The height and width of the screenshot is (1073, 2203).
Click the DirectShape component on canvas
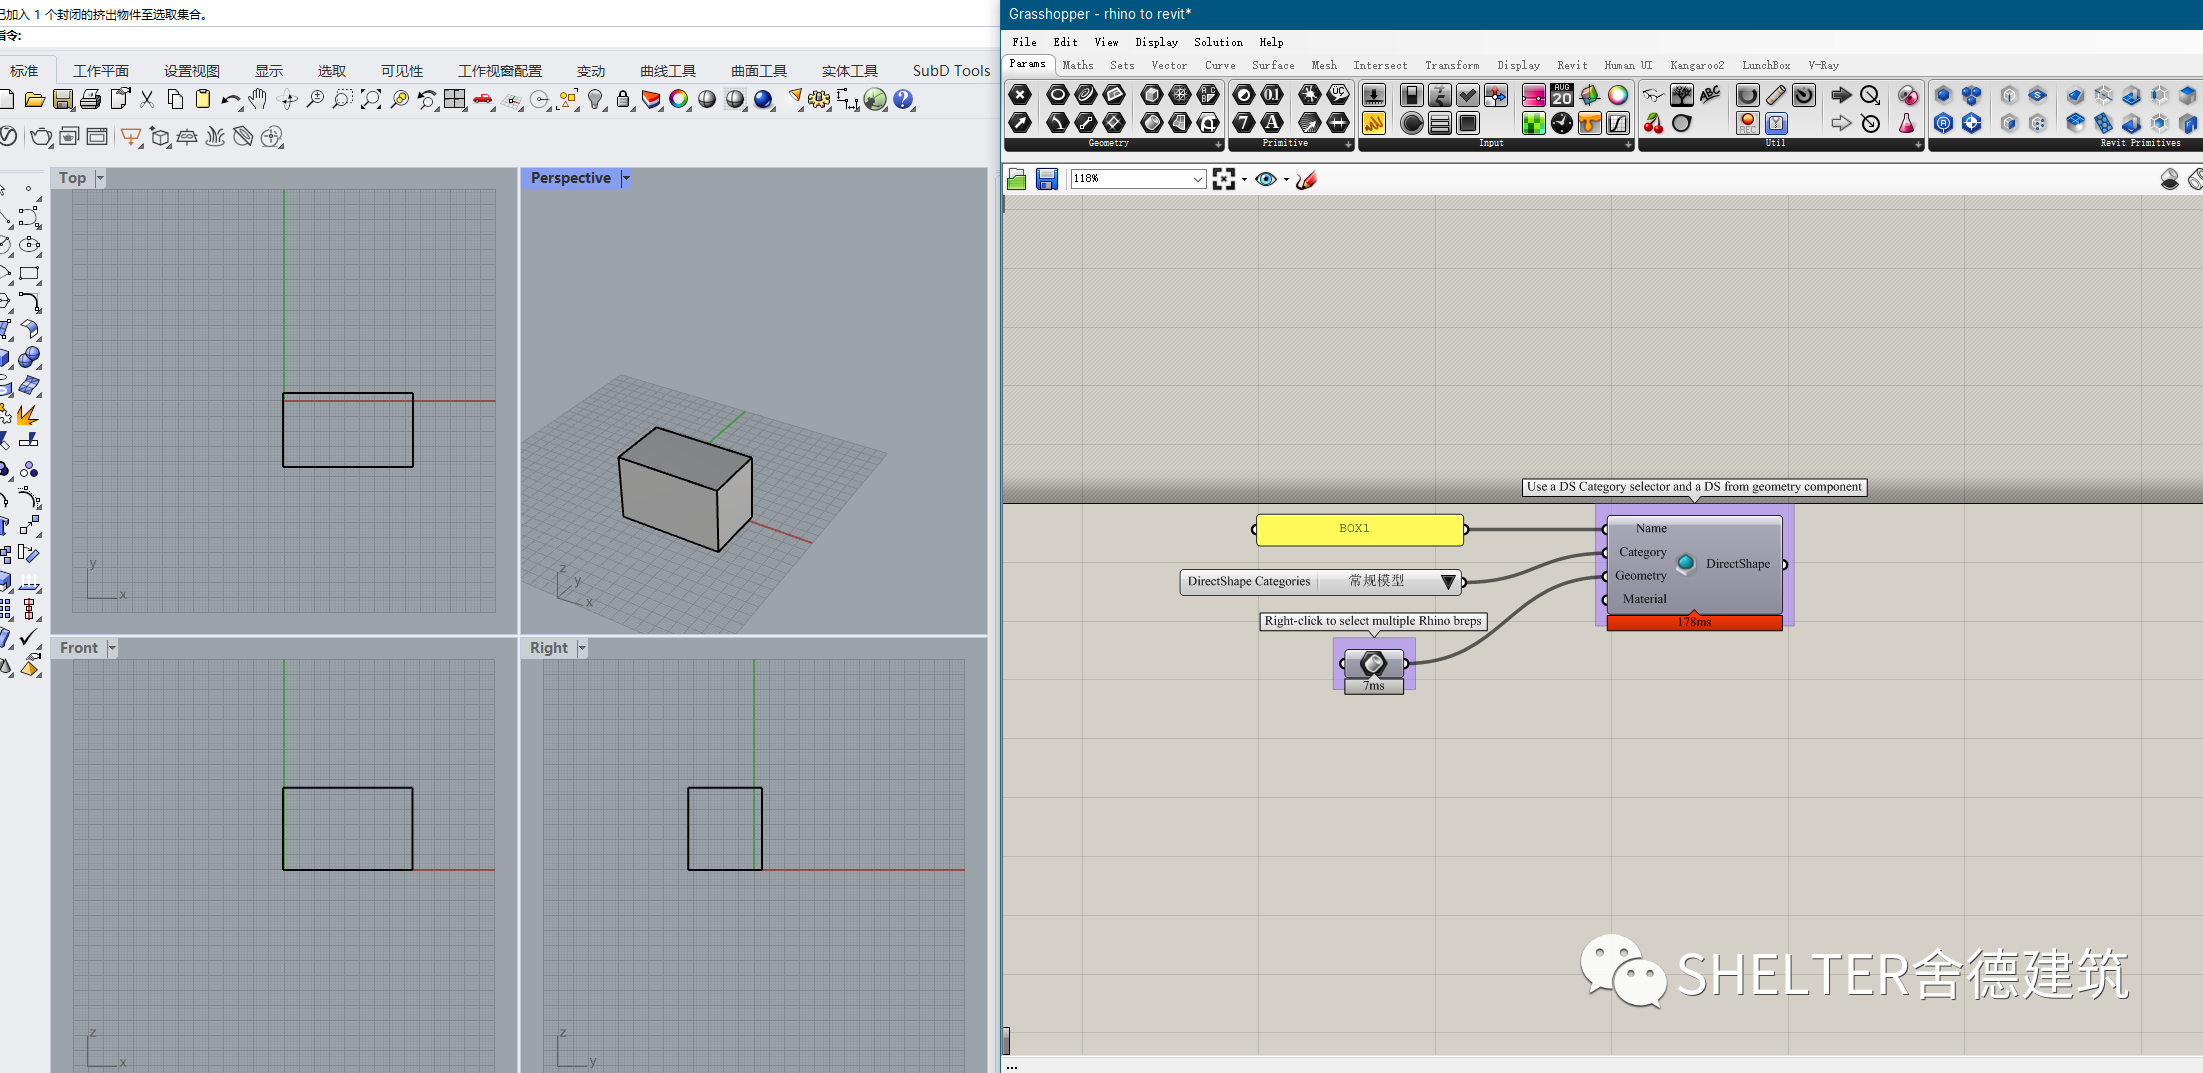pos(1694,564)
